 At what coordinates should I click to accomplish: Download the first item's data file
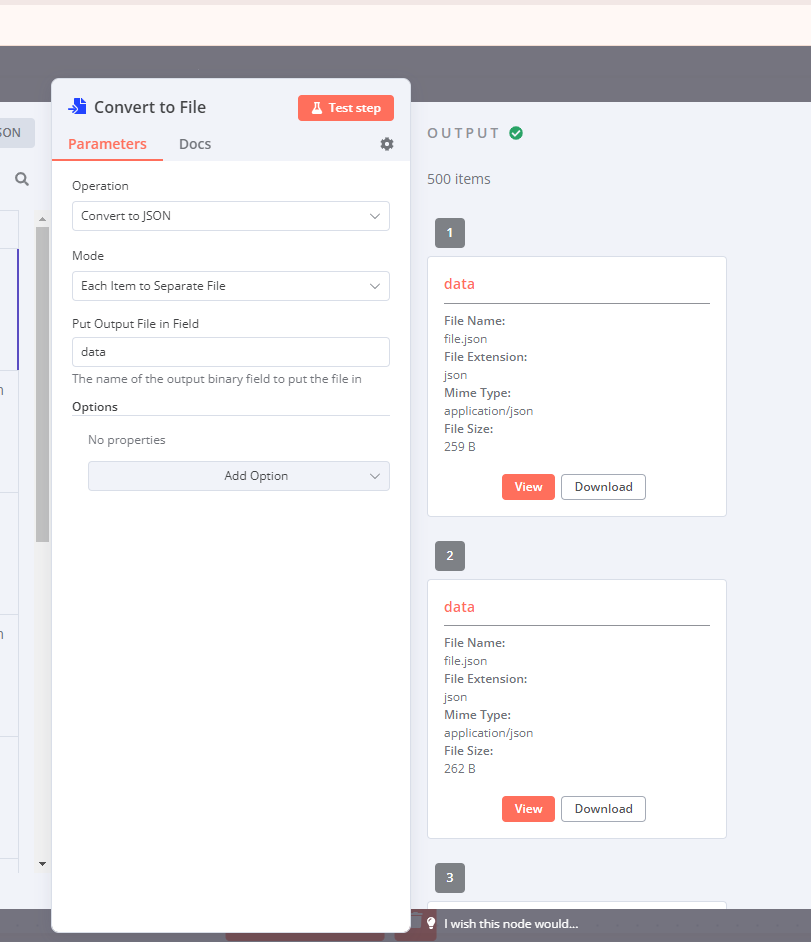(x=603, y=487)
